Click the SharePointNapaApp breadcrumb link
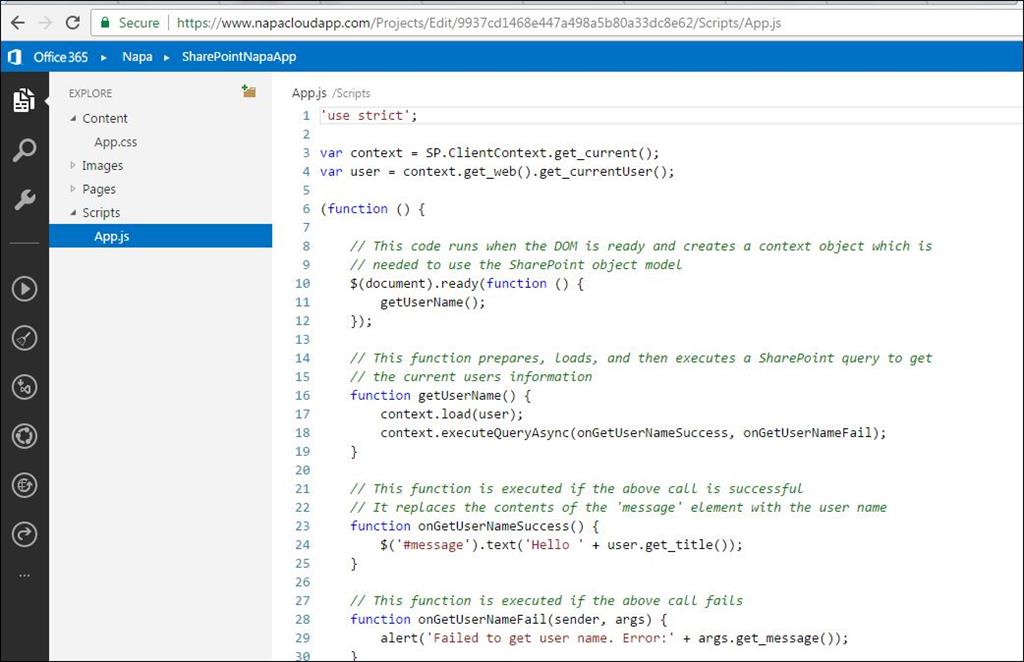1024x662 pixels. pos(239,57)
